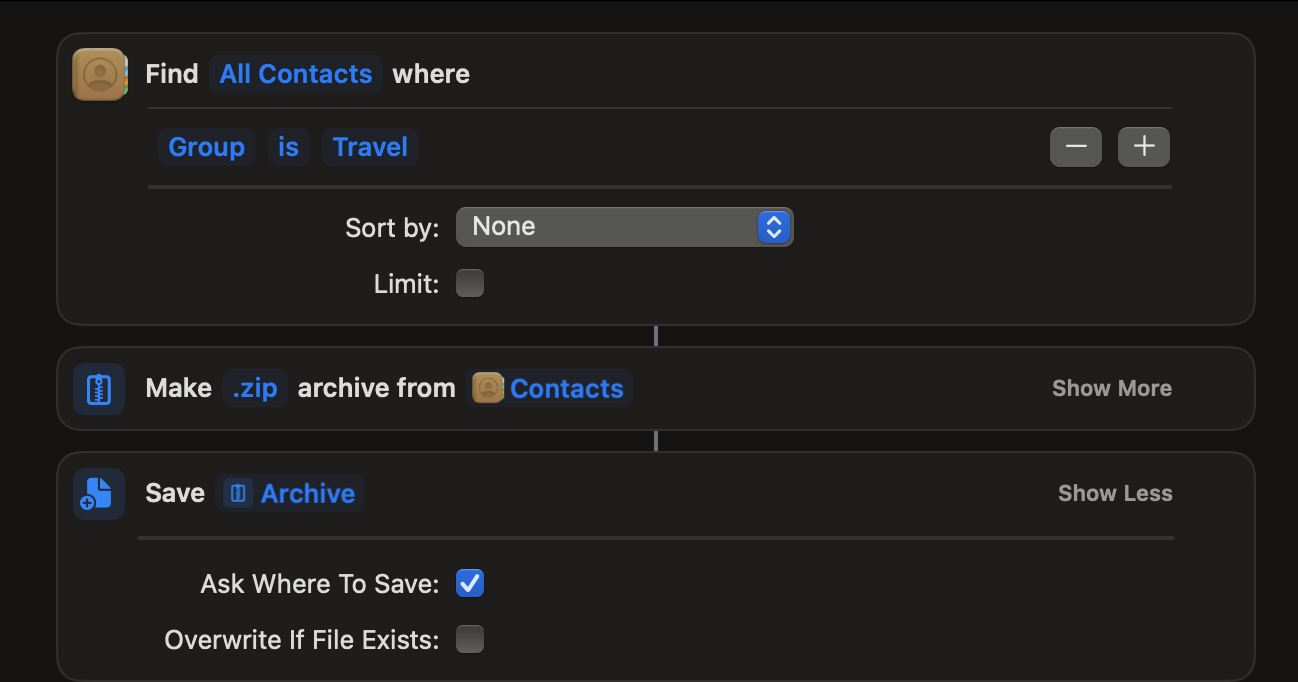Open the Sort by dropdown
The height and width of the screenshot is (682, 1298).
coord(624,227)
